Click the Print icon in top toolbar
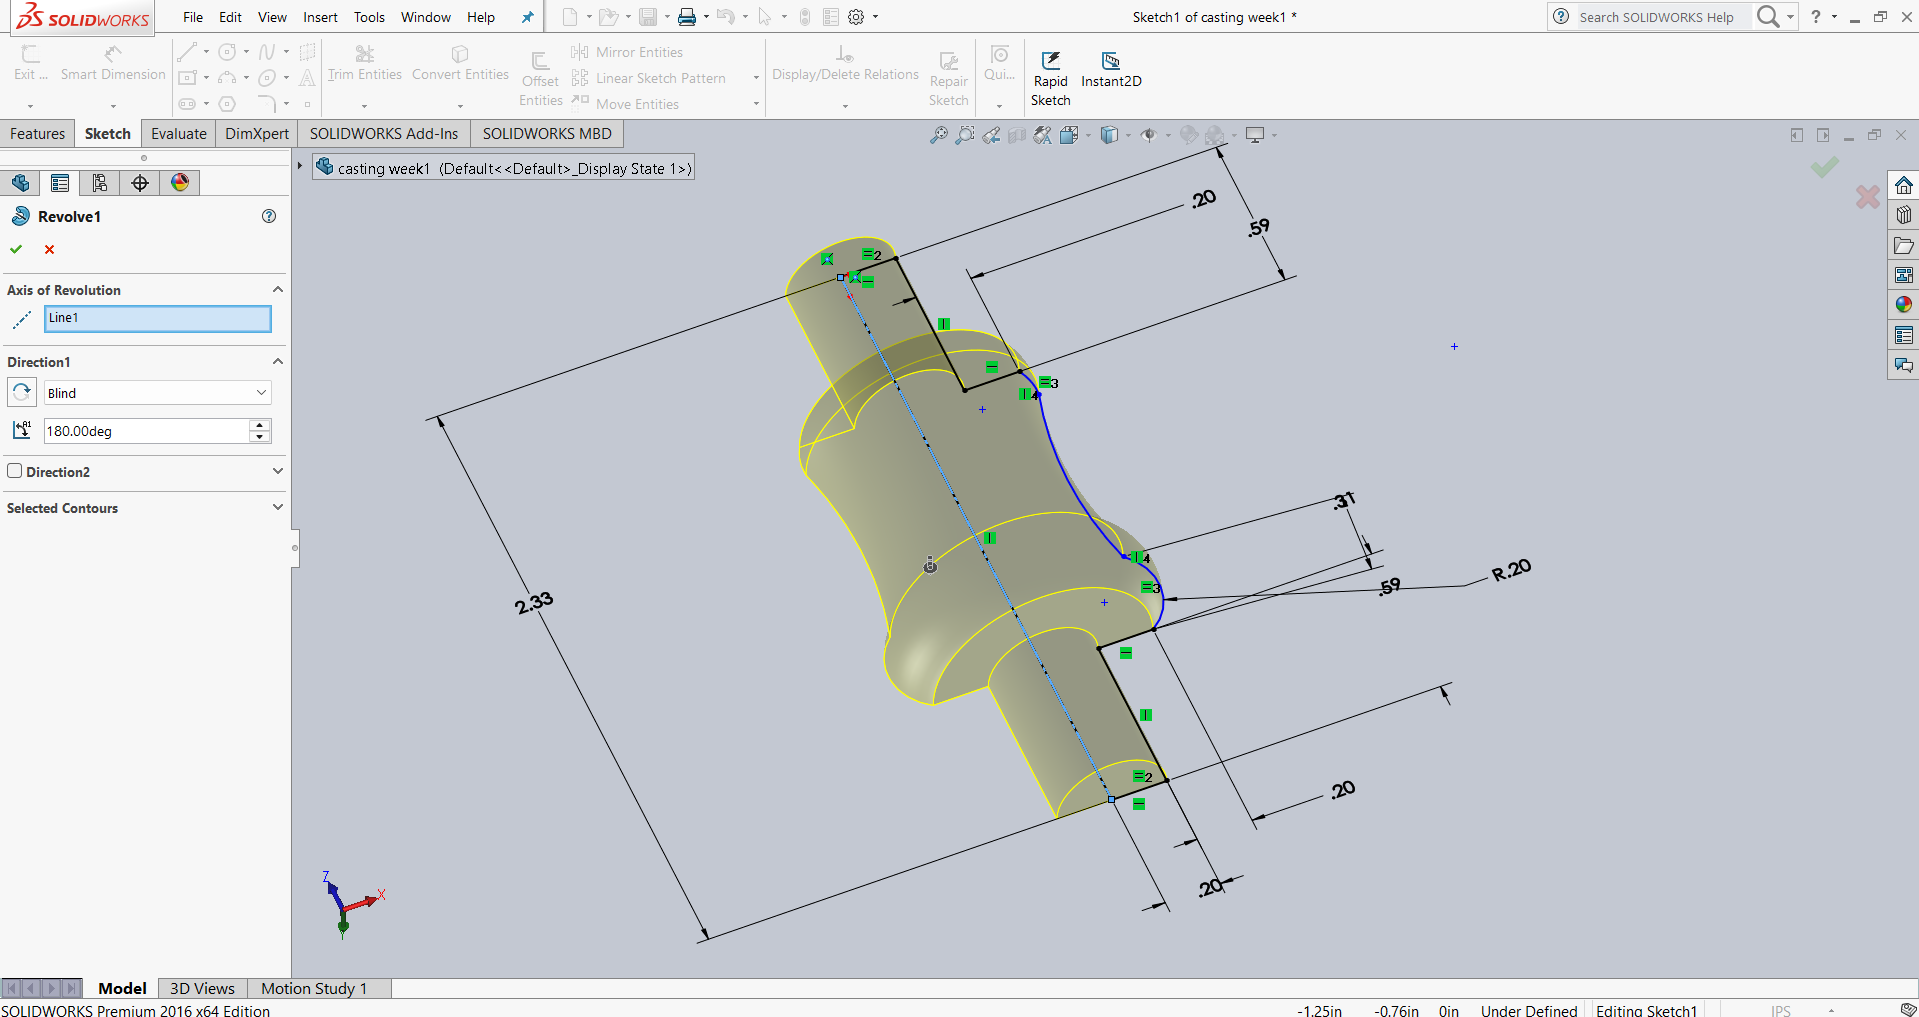1919x1017 pixels. 687,17
